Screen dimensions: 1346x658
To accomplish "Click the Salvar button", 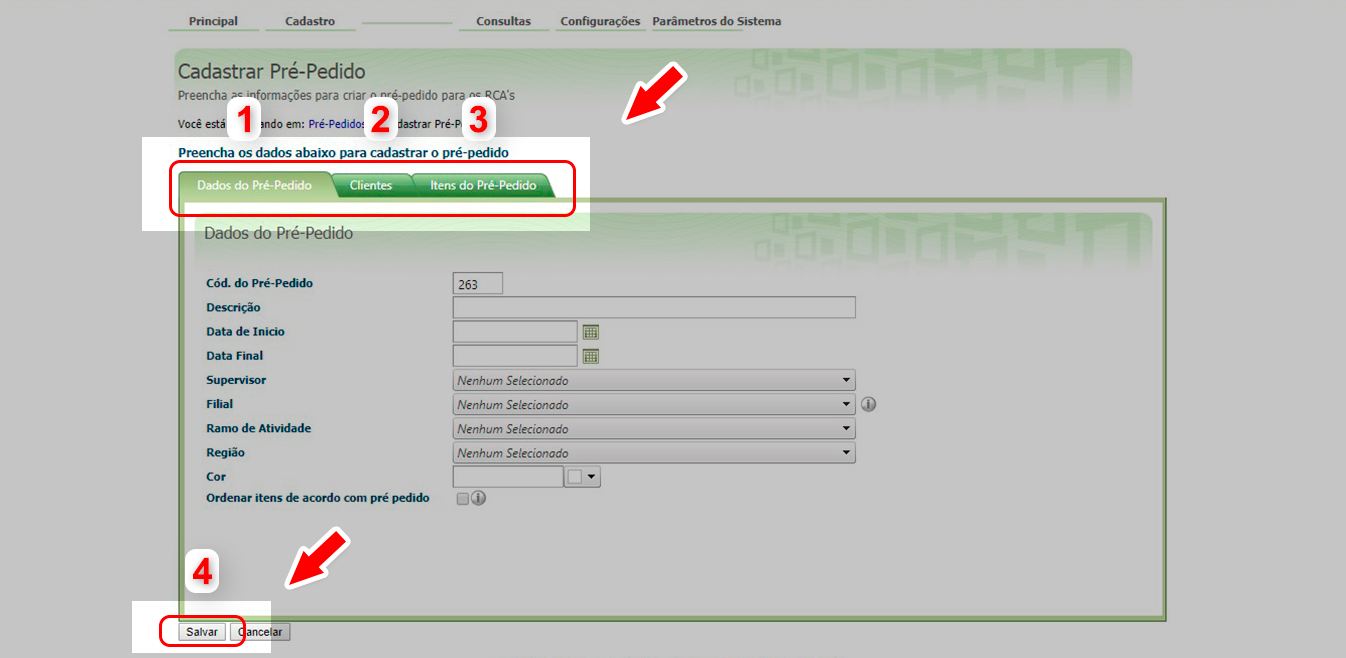I will pyautogui.click(x=202, y=632).
